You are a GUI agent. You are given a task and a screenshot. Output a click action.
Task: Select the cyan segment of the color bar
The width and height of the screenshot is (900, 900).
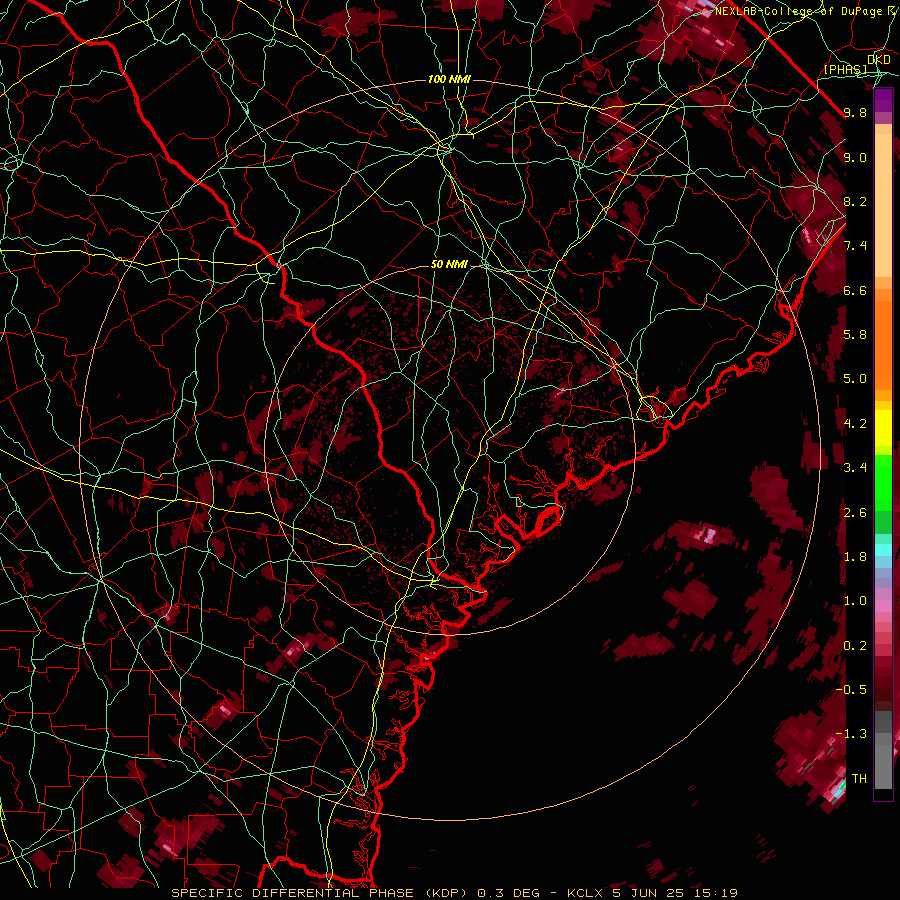point(883,550)
